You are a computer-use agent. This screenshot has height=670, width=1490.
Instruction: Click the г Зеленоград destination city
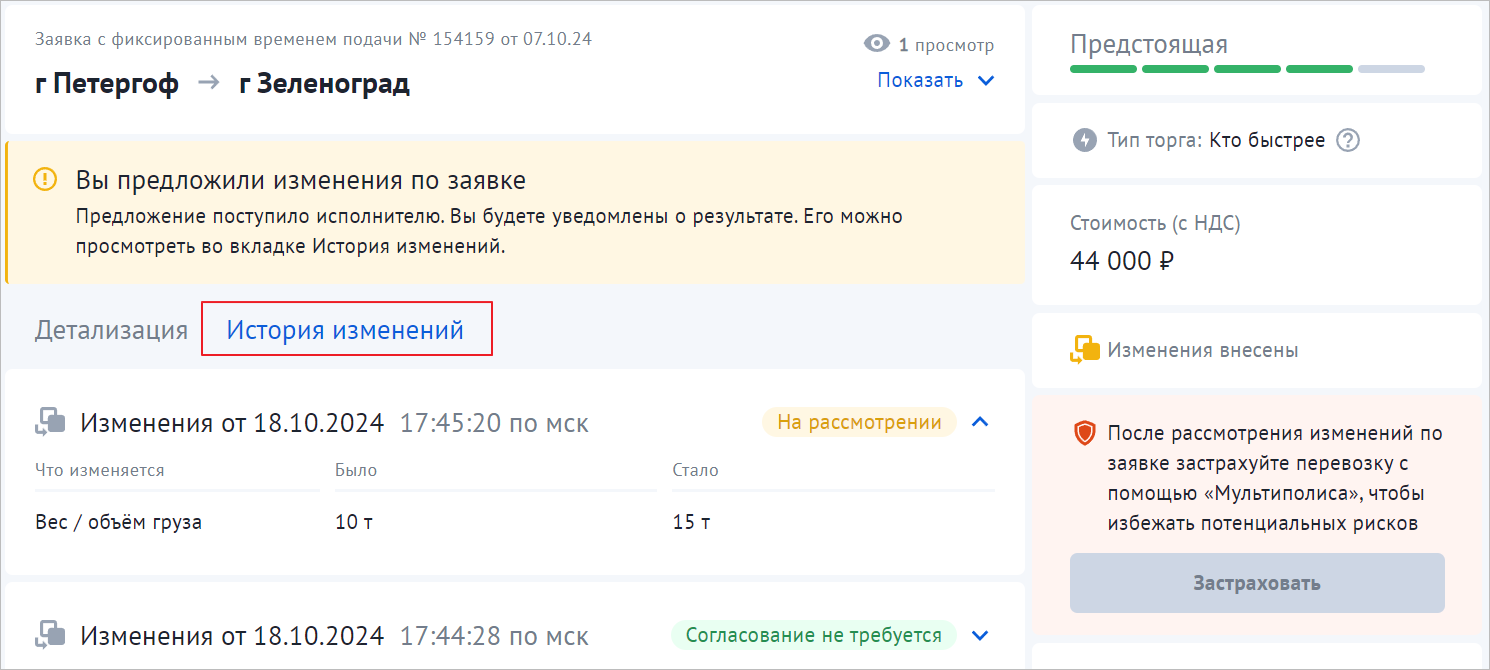coord(325,83)
